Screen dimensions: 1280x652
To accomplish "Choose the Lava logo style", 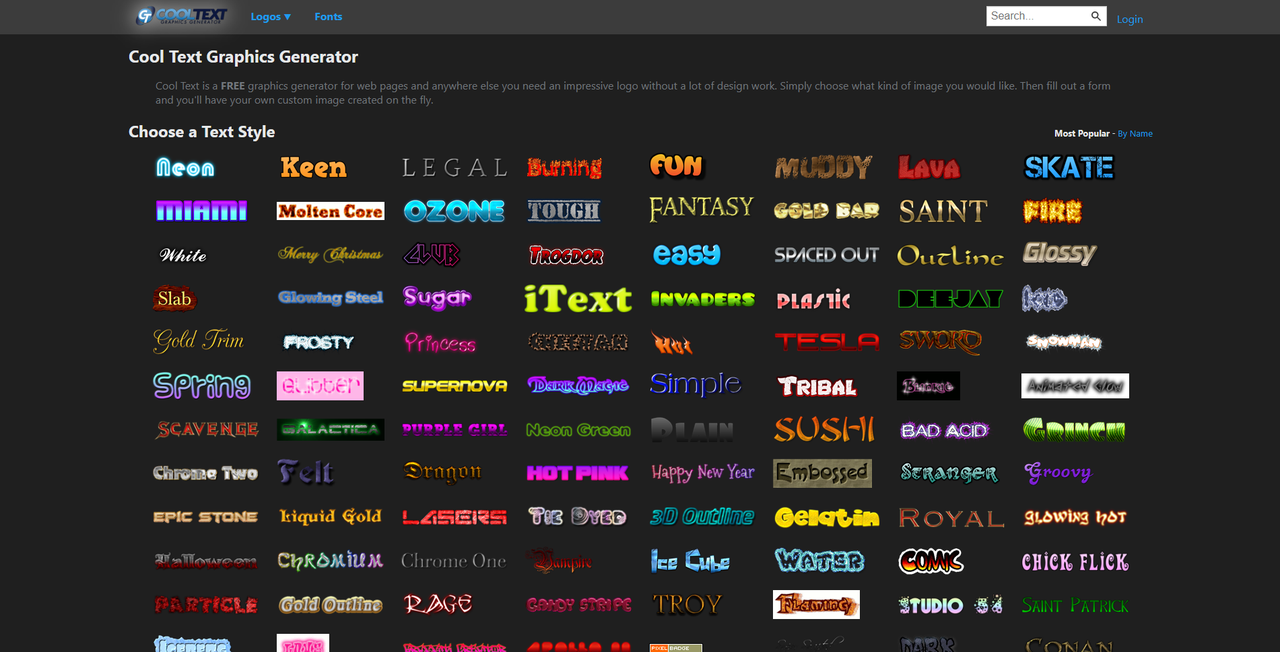I will [928, 167].
